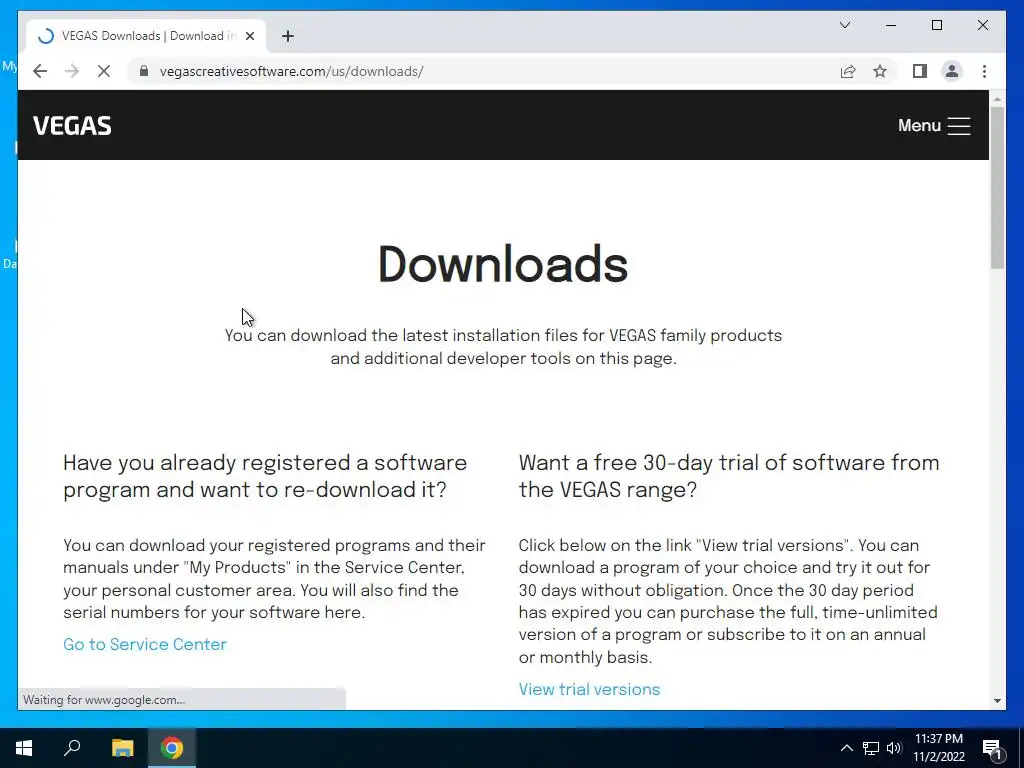The width and height of the screenshot is (1024, 768).
Task: Click the page vertical scrollbar thumb
Action: (x=997, y=187)
